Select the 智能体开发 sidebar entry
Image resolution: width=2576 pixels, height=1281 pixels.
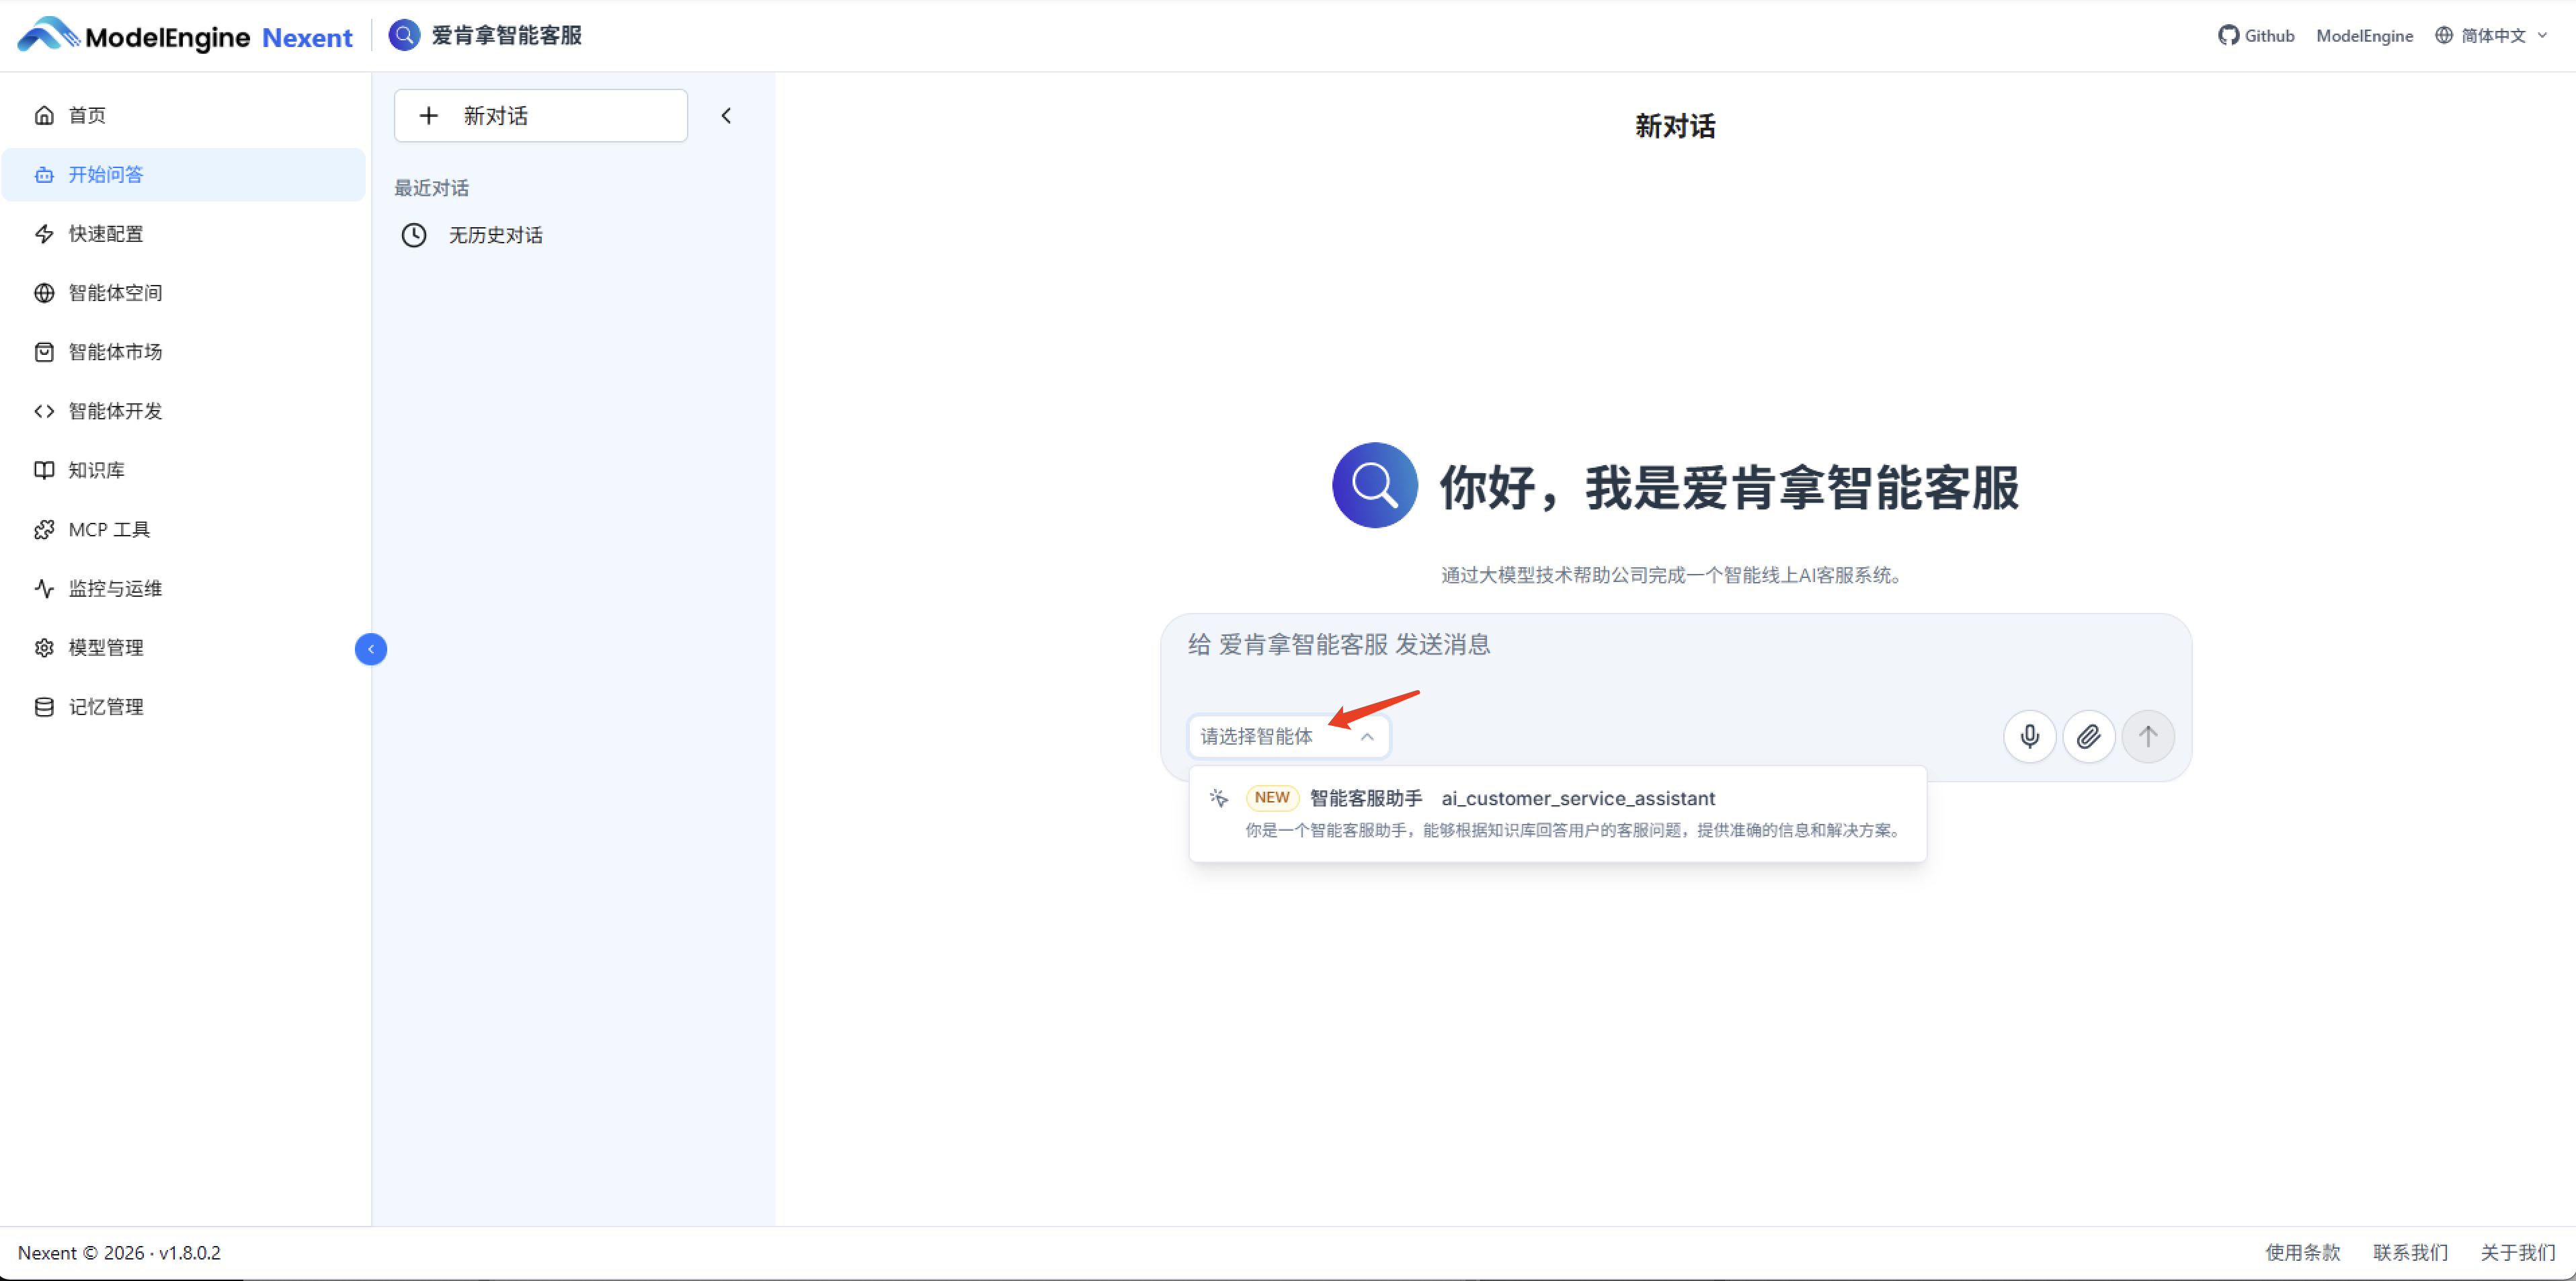[114, 410]
